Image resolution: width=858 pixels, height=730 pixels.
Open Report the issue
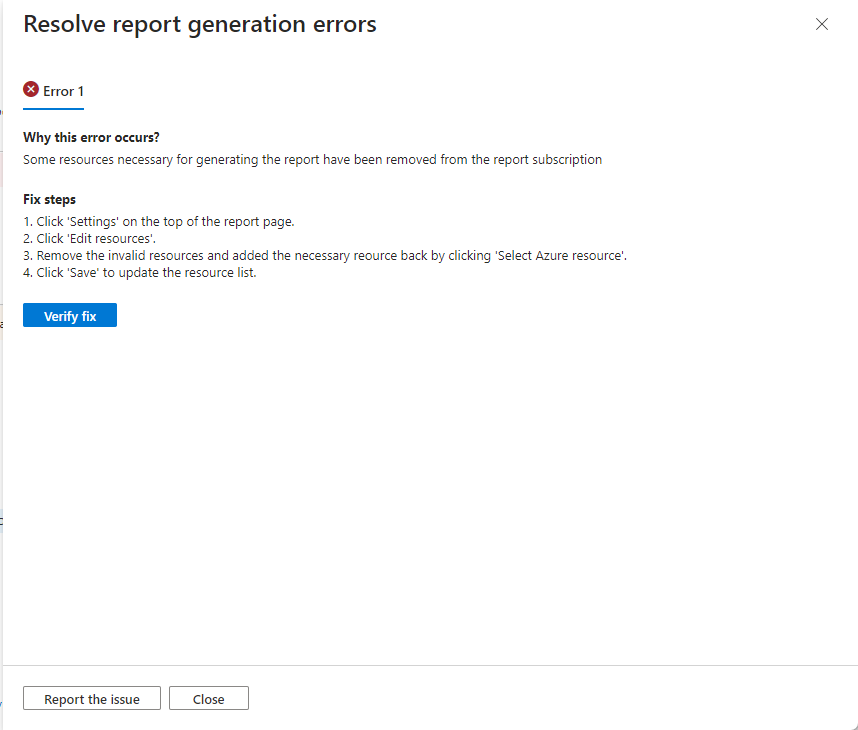tap(92, 699)
